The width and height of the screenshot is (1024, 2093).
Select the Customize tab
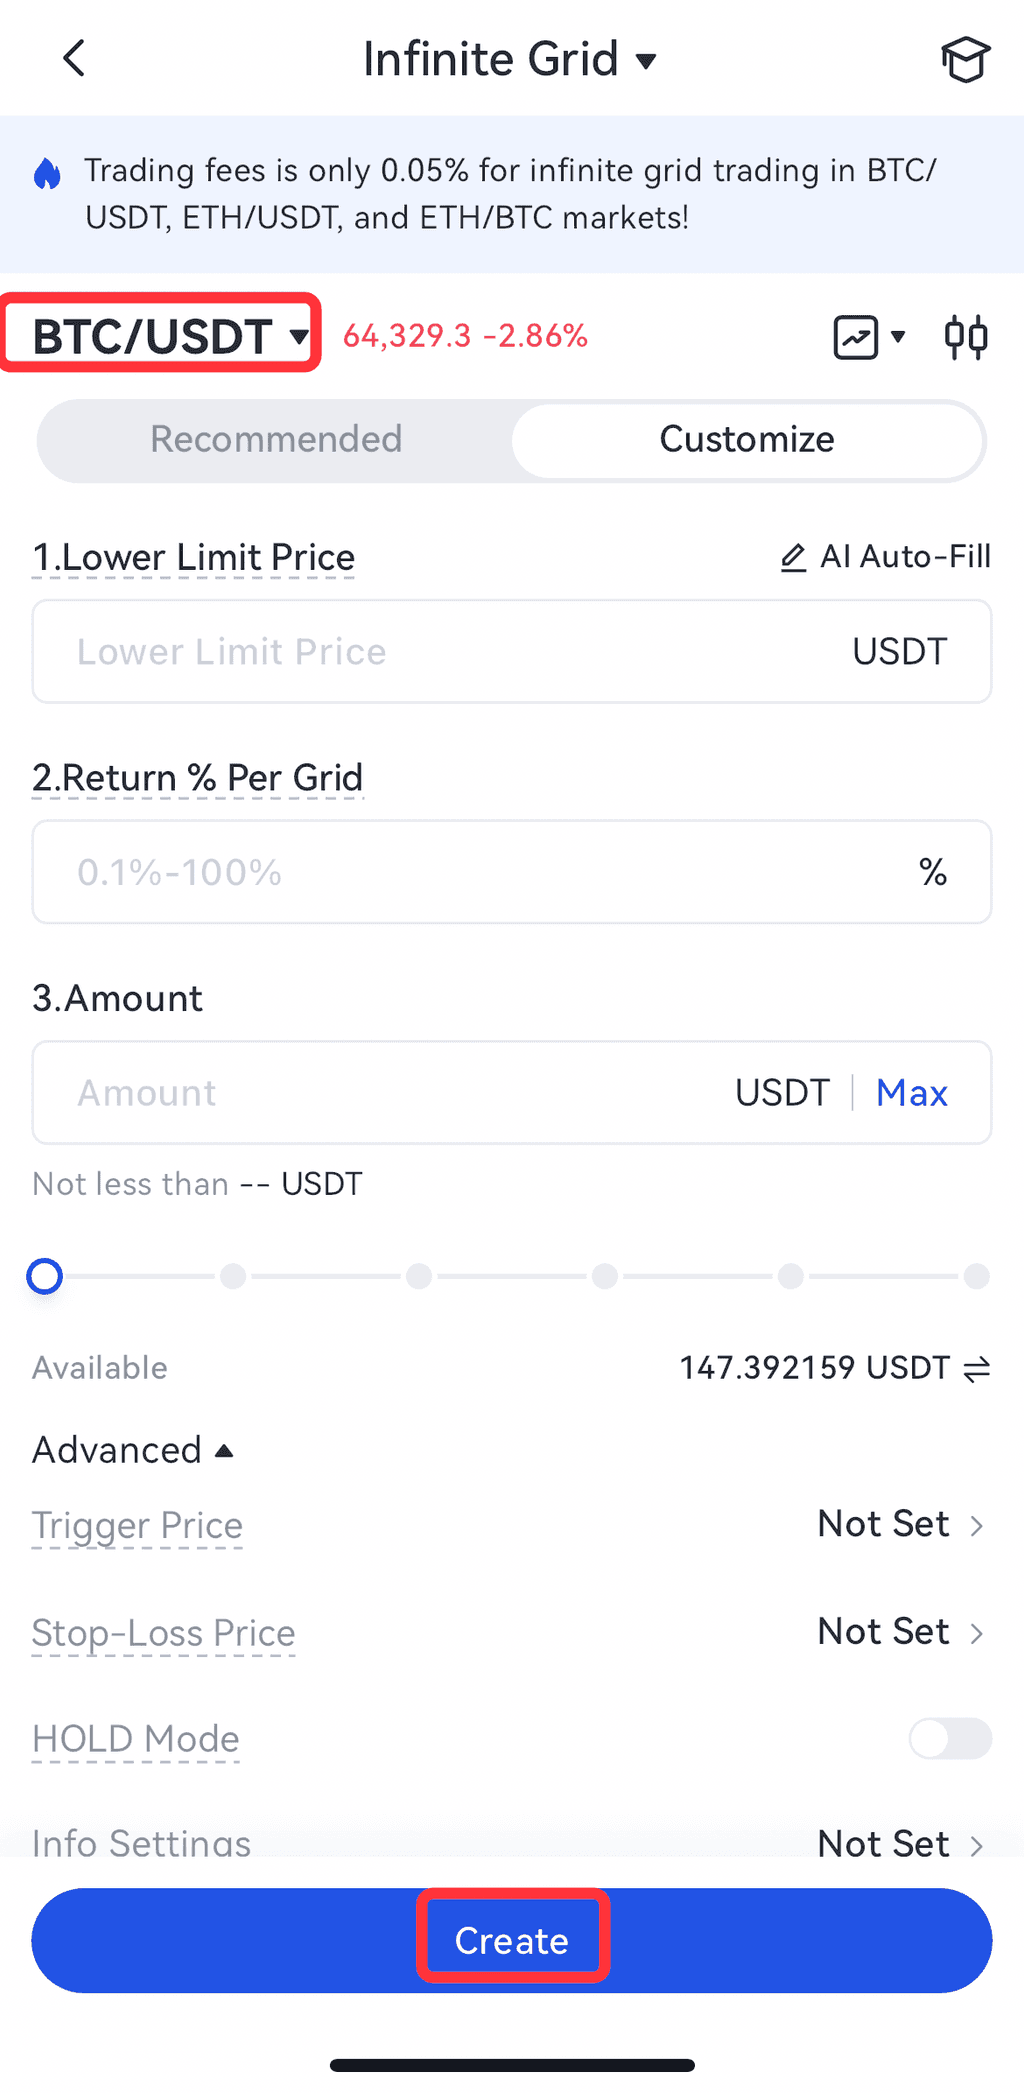pyautogui.click(x=747, y=440)
